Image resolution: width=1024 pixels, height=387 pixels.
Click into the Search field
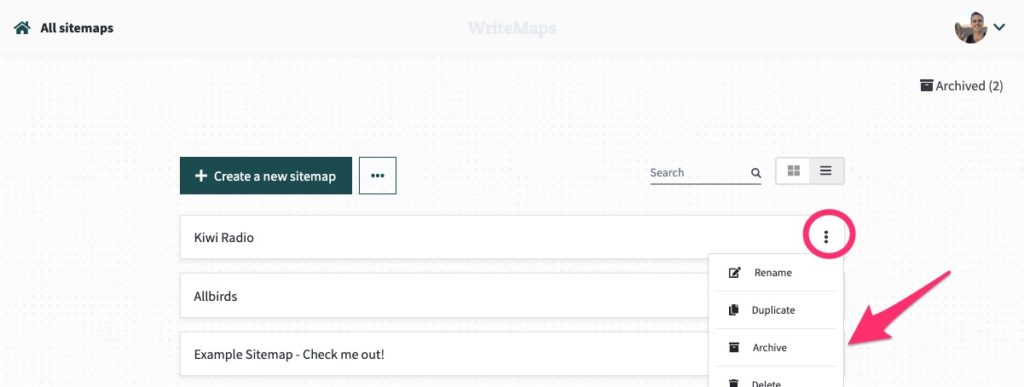(699, 173)
